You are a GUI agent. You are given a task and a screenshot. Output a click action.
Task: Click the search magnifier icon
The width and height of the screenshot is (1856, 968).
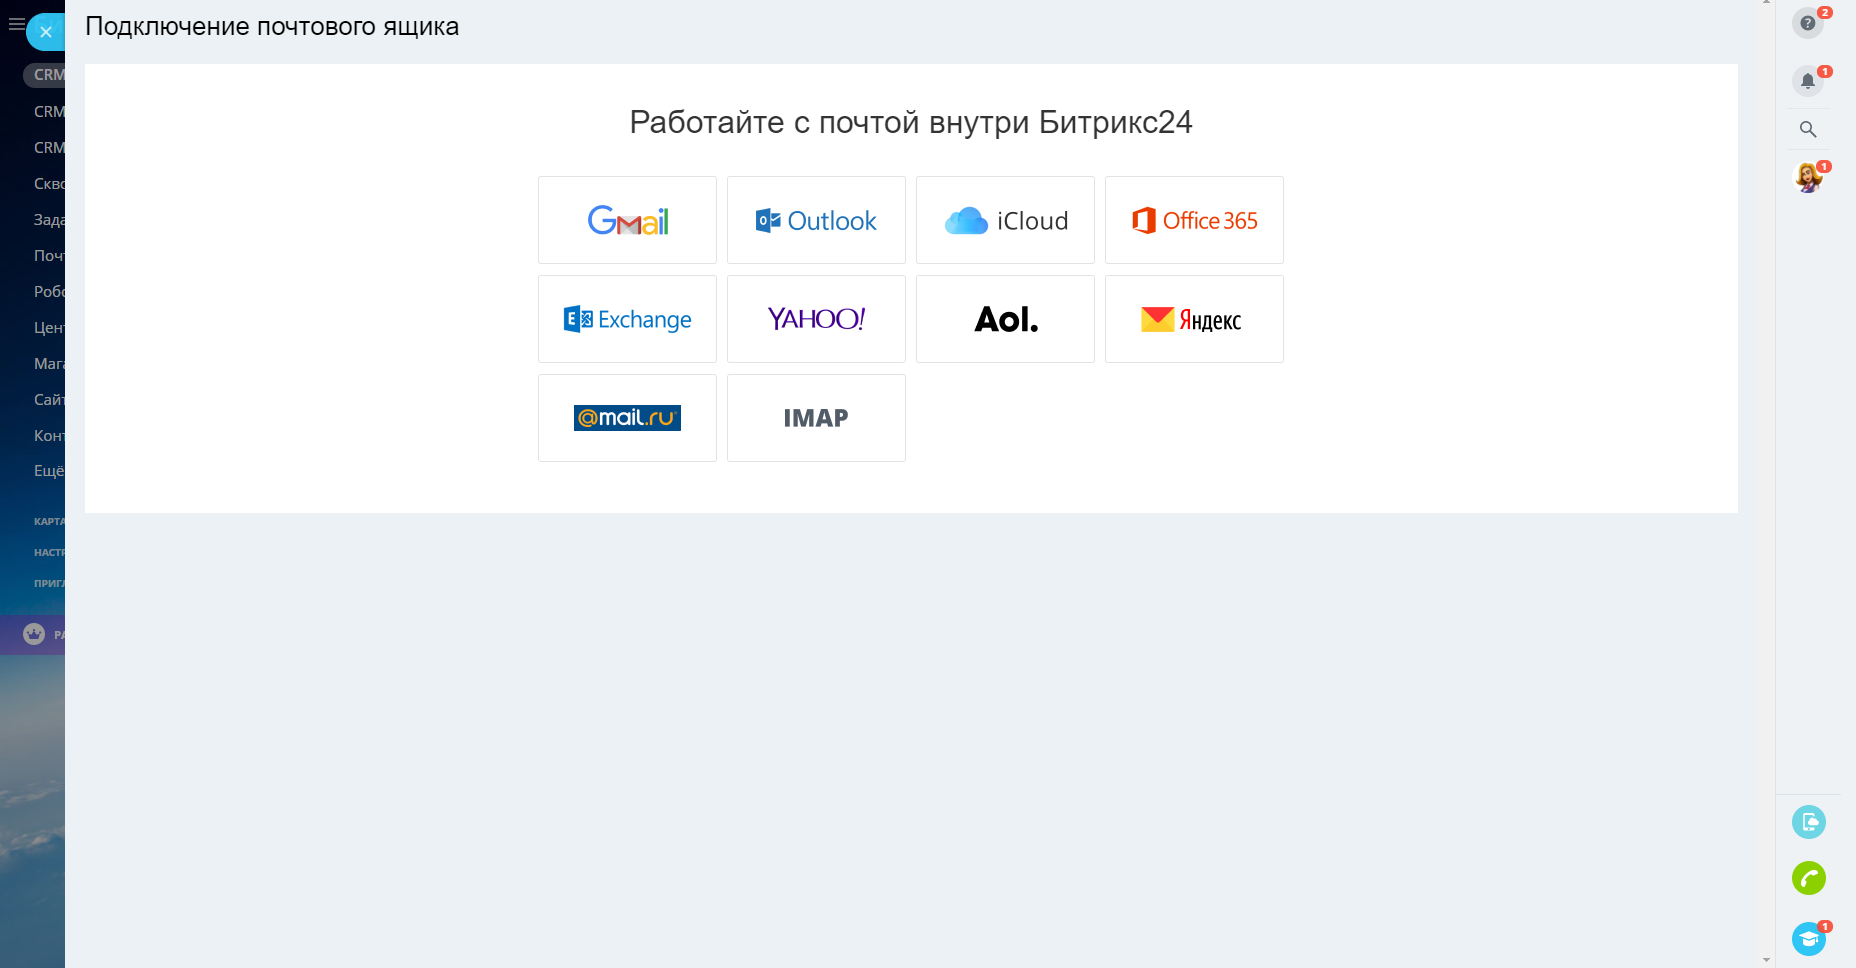pyautogui.click(x=1808, y=129)
